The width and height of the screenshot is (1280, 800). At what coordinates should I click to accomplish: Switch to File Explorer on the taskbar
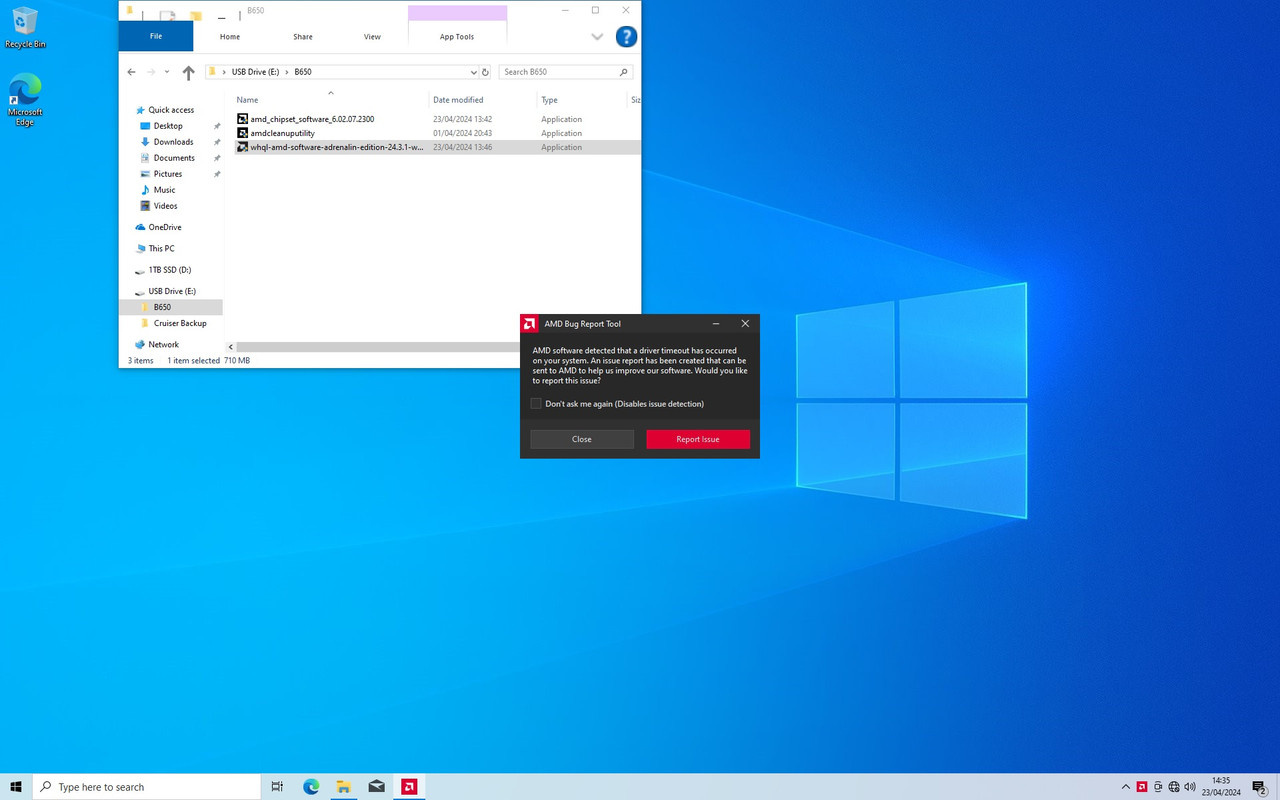(x=343, y=787)
